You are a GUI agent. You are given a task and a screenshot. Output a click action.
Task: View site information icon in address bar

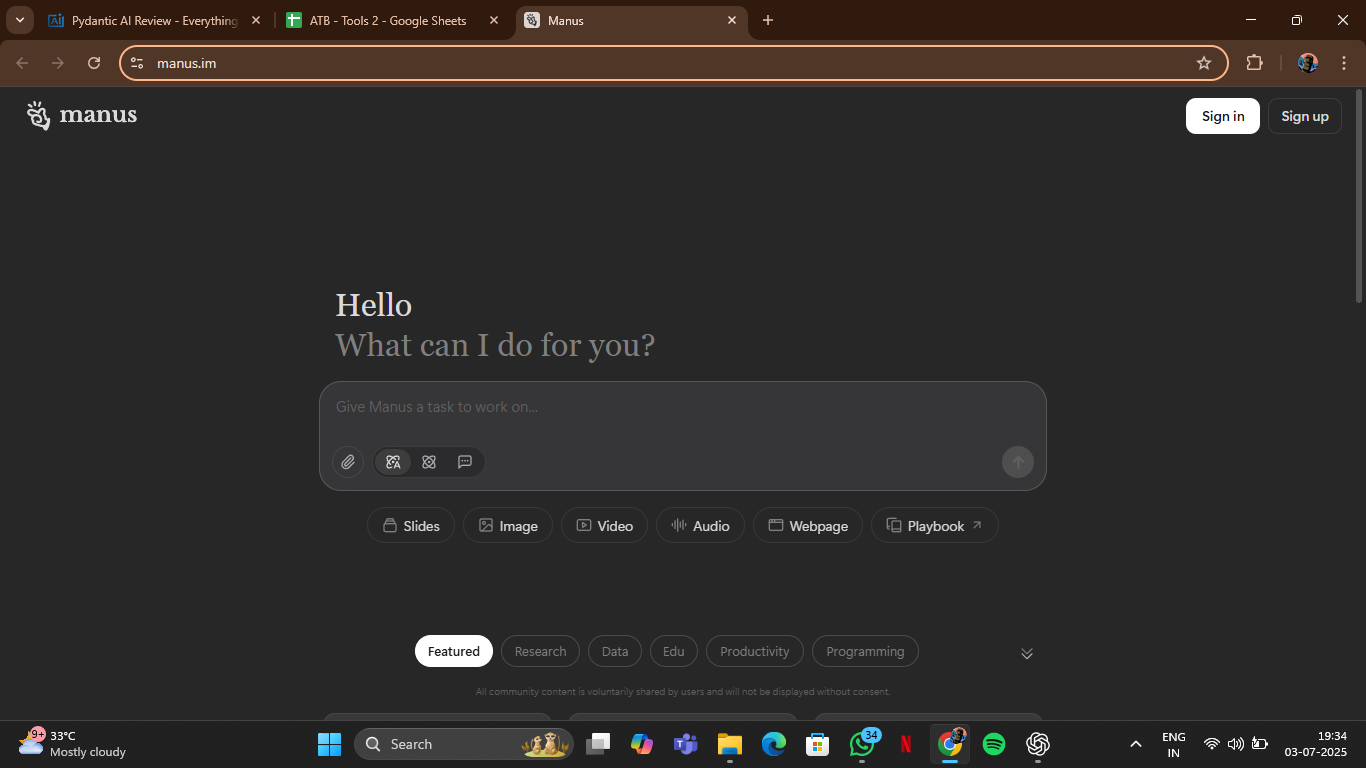[137, 63]
